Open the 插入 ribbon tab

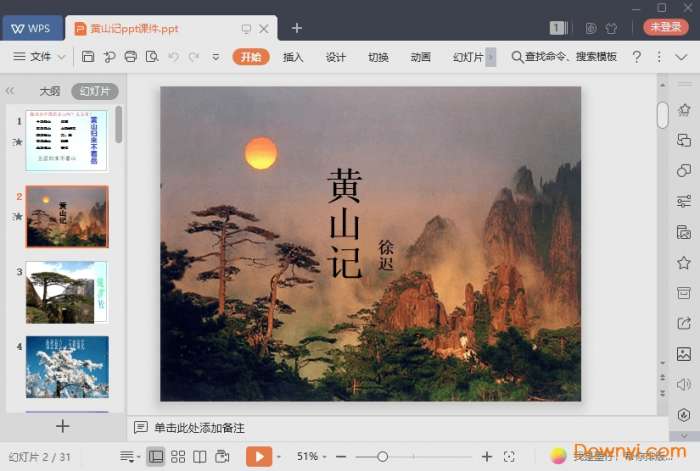pyautogui.click(x=293, y=57)
